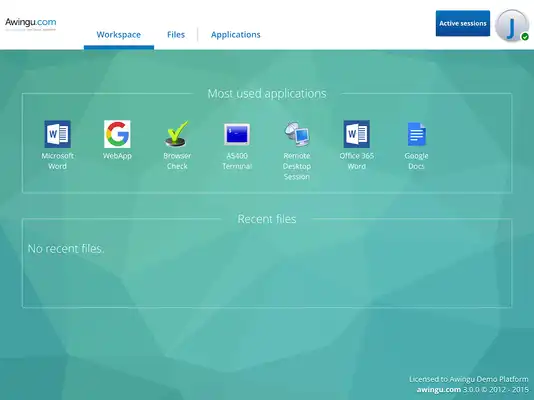Open the WebApp Google icon
Viewport: 534px width, 400px height.
(117, 134)
